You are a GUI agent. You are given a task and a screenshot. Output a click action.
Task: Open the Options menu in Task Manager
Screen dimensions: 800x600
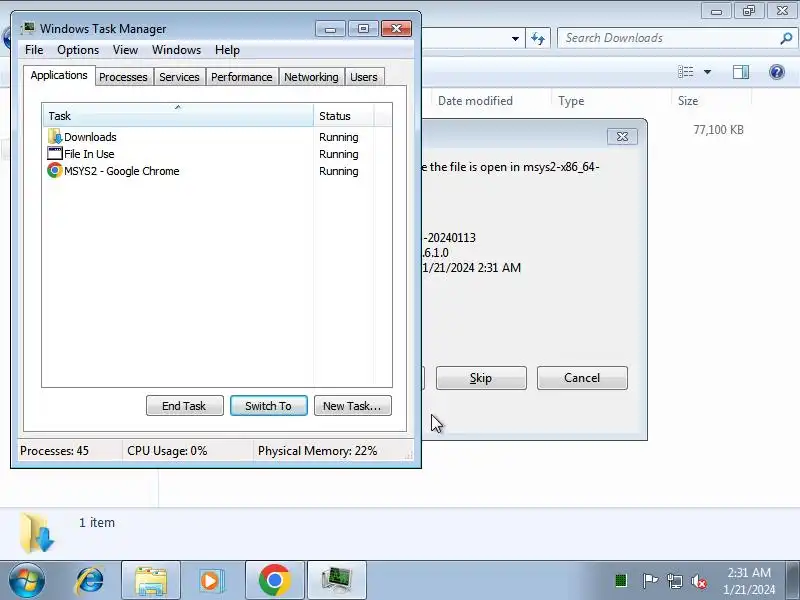click(x=78, y=50)
